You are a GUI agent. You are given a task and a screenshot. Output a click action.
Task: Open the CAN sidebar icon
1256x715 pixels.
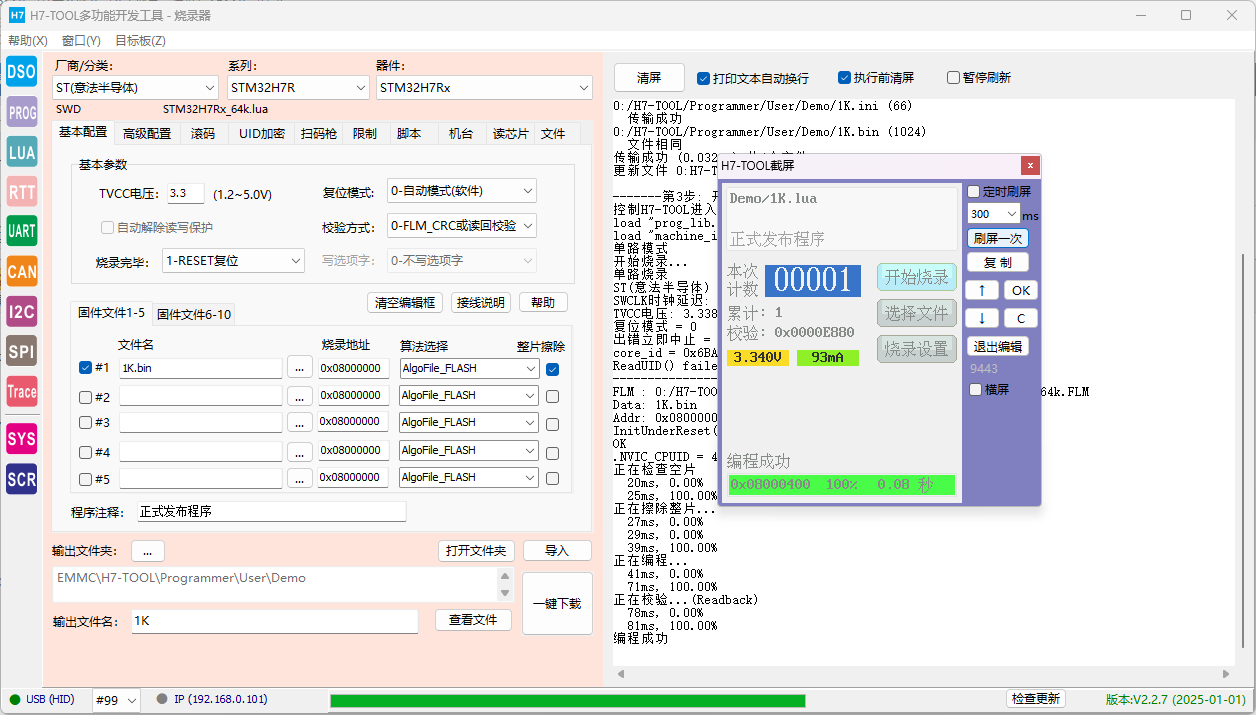[x=22, y=271]
